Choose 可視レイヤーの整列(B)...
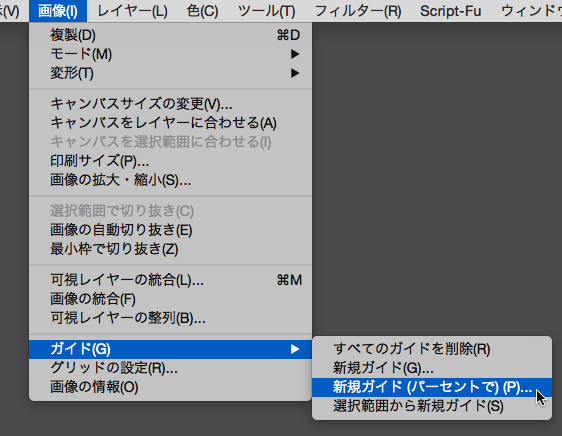This screenshot has width=562, height=436. (x=170, y=318)
